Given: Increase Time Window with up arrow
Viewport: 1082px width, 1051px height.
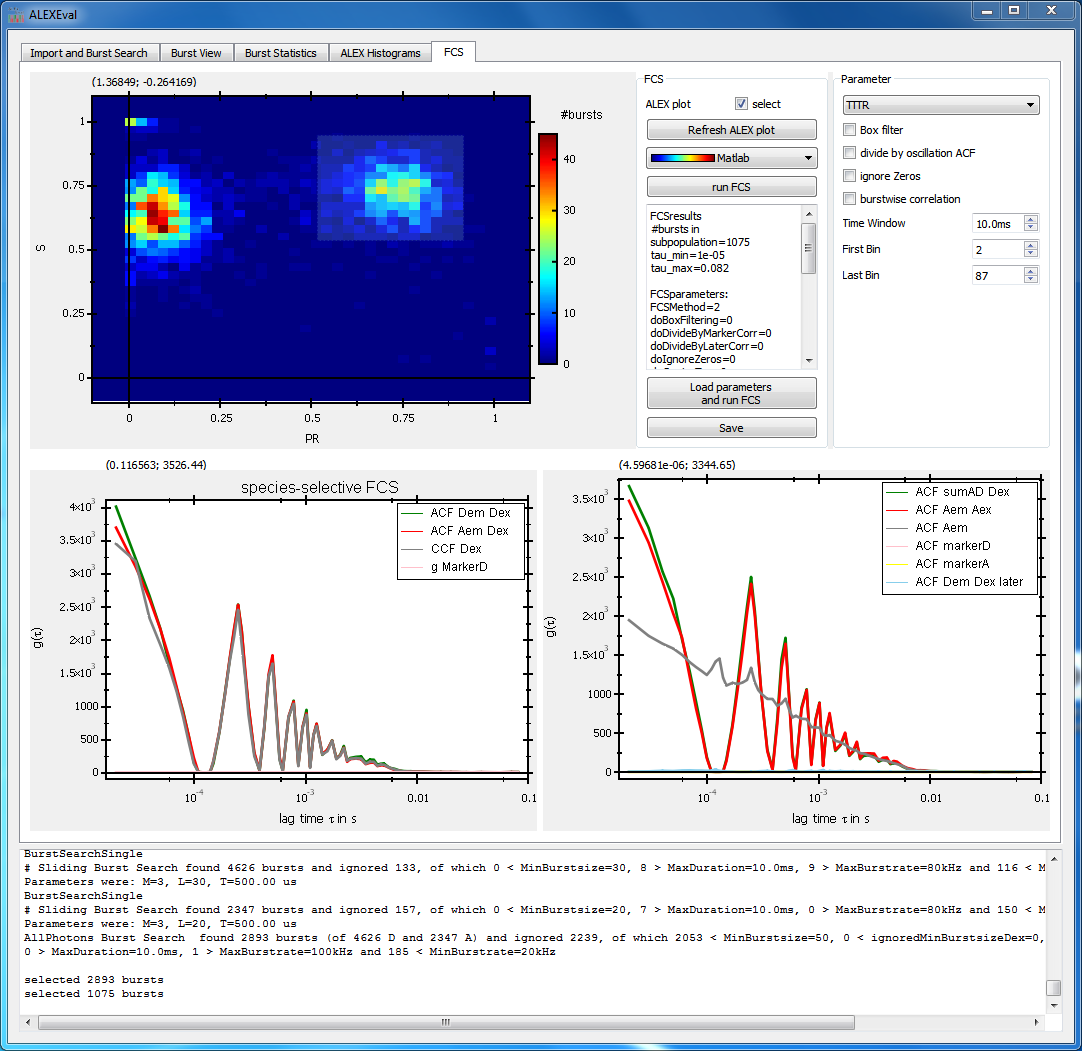Looking at the screenshot, I should [x=1031, y=219].
